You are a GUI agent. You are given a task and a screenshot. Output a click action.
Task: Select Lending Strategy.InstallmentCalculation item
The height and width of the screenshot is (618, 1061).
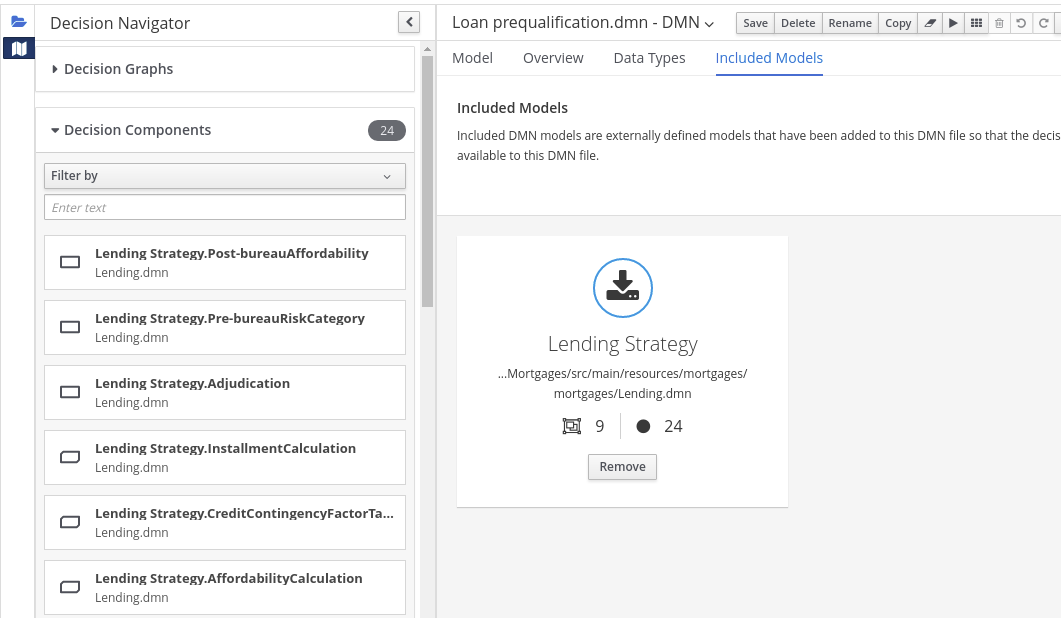[x=225, y=458]
